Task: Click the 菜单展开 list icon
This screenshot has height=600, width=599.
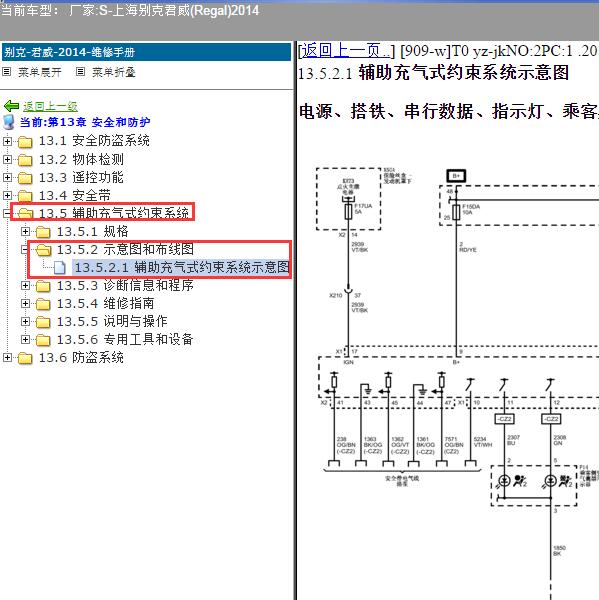Action: click(x=7, y=72)
